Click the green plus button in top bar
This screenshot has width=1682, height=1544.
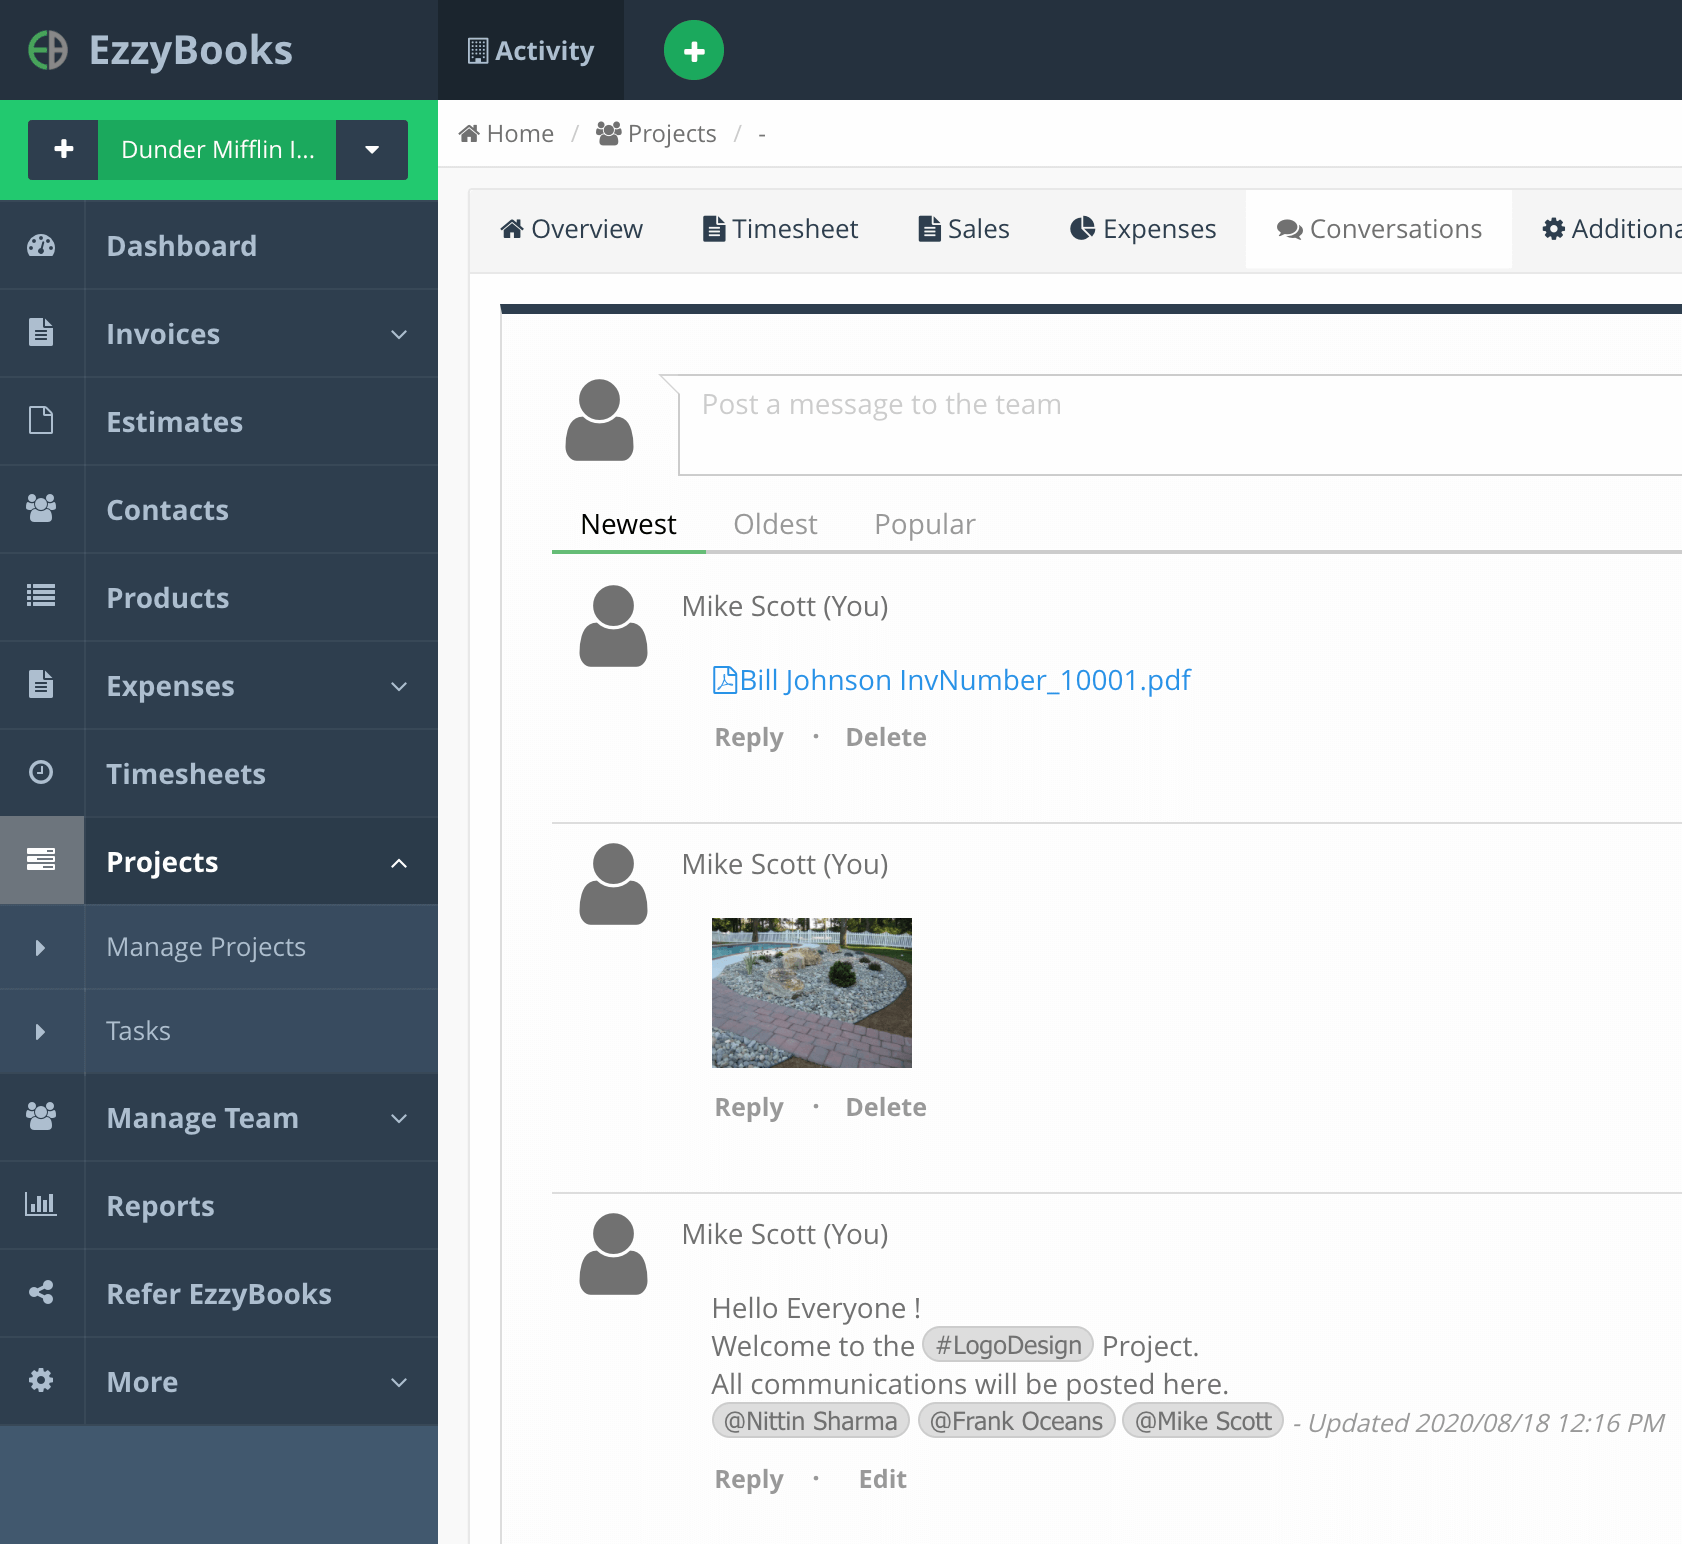click(x=692, y=49)
